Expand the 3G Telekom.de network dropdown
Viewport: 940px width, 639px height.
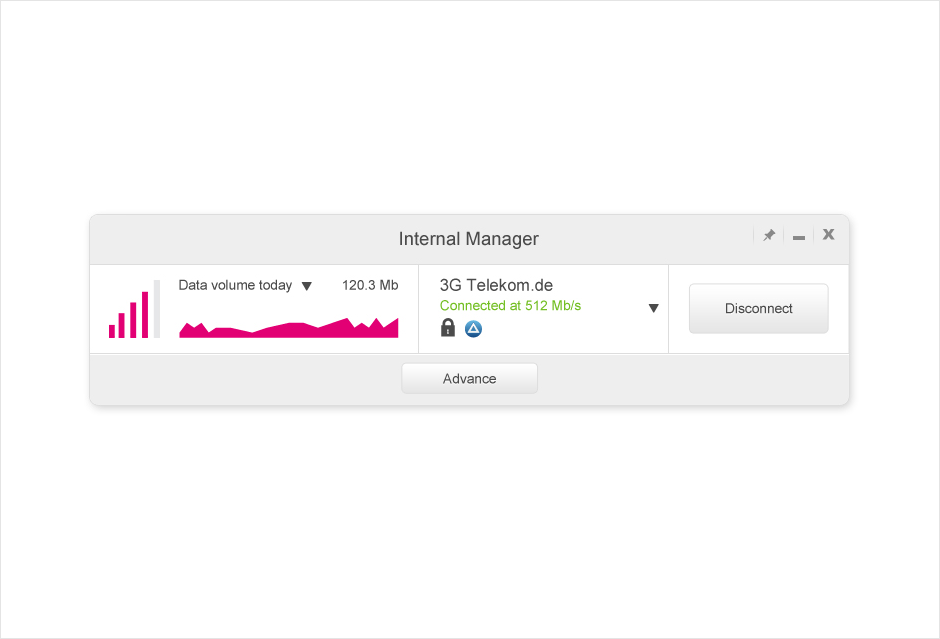654,308
